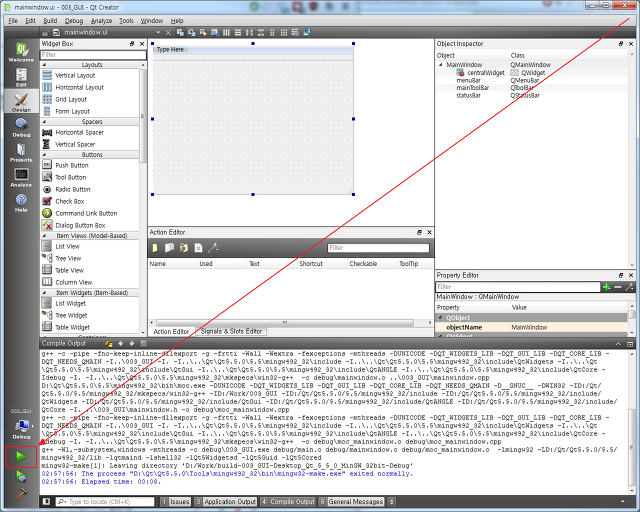Apply horizontal splitter layout icon

[x=249, y=32]
